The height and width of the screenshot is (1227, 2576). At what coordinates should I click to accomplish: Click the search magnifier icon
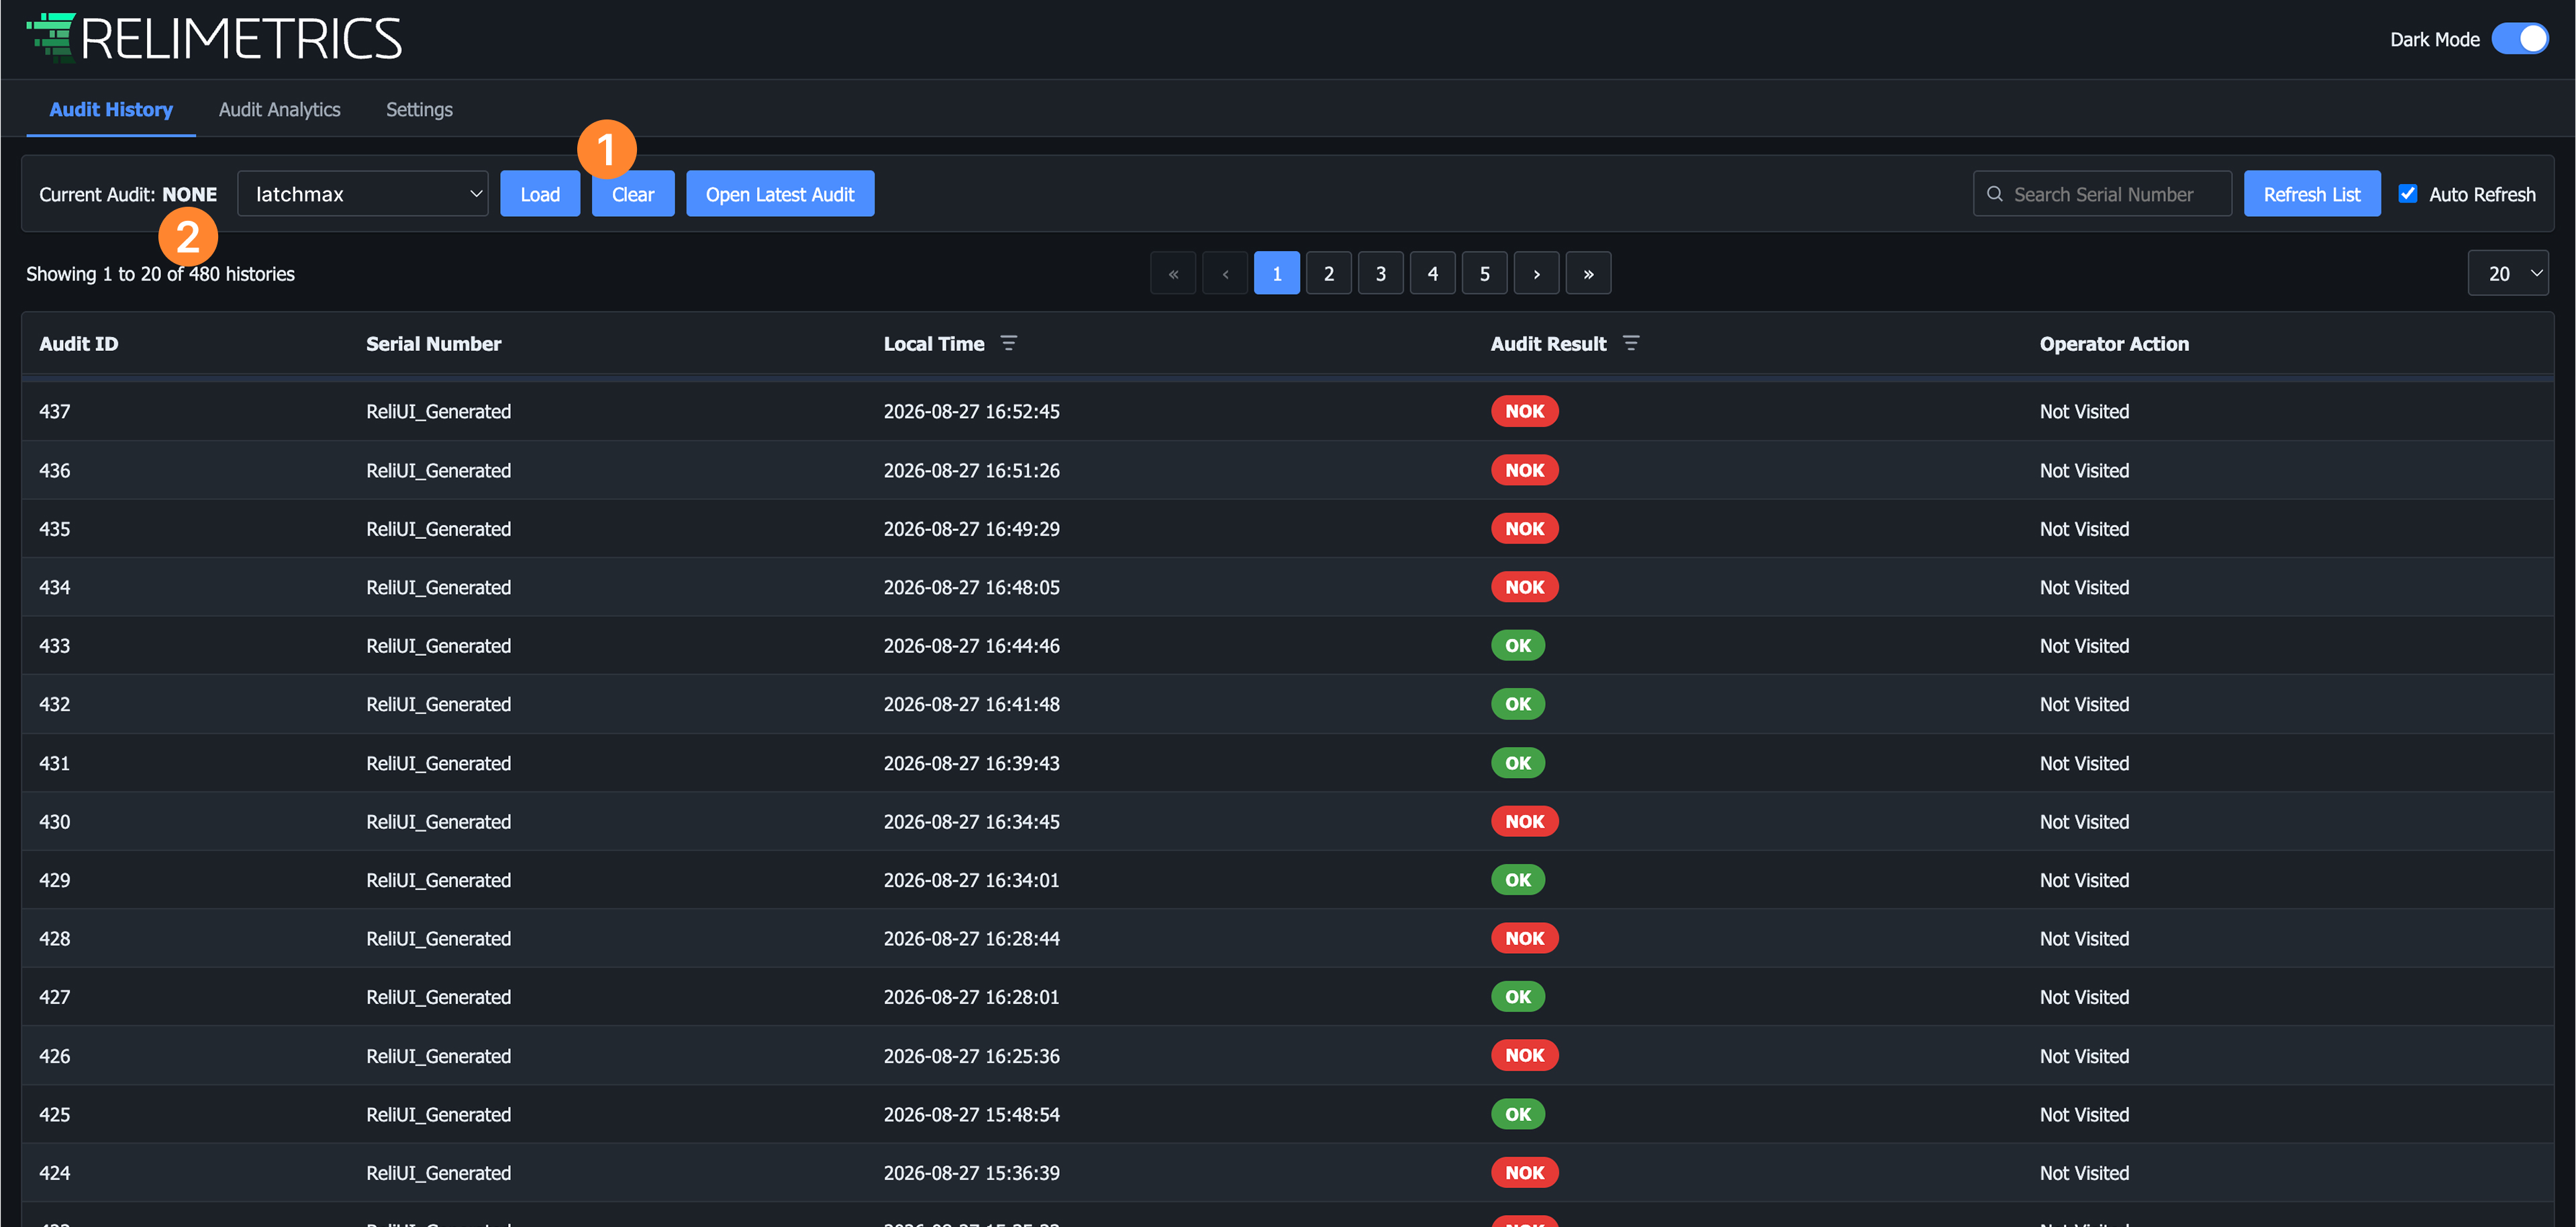click(x=1994, y=194)
